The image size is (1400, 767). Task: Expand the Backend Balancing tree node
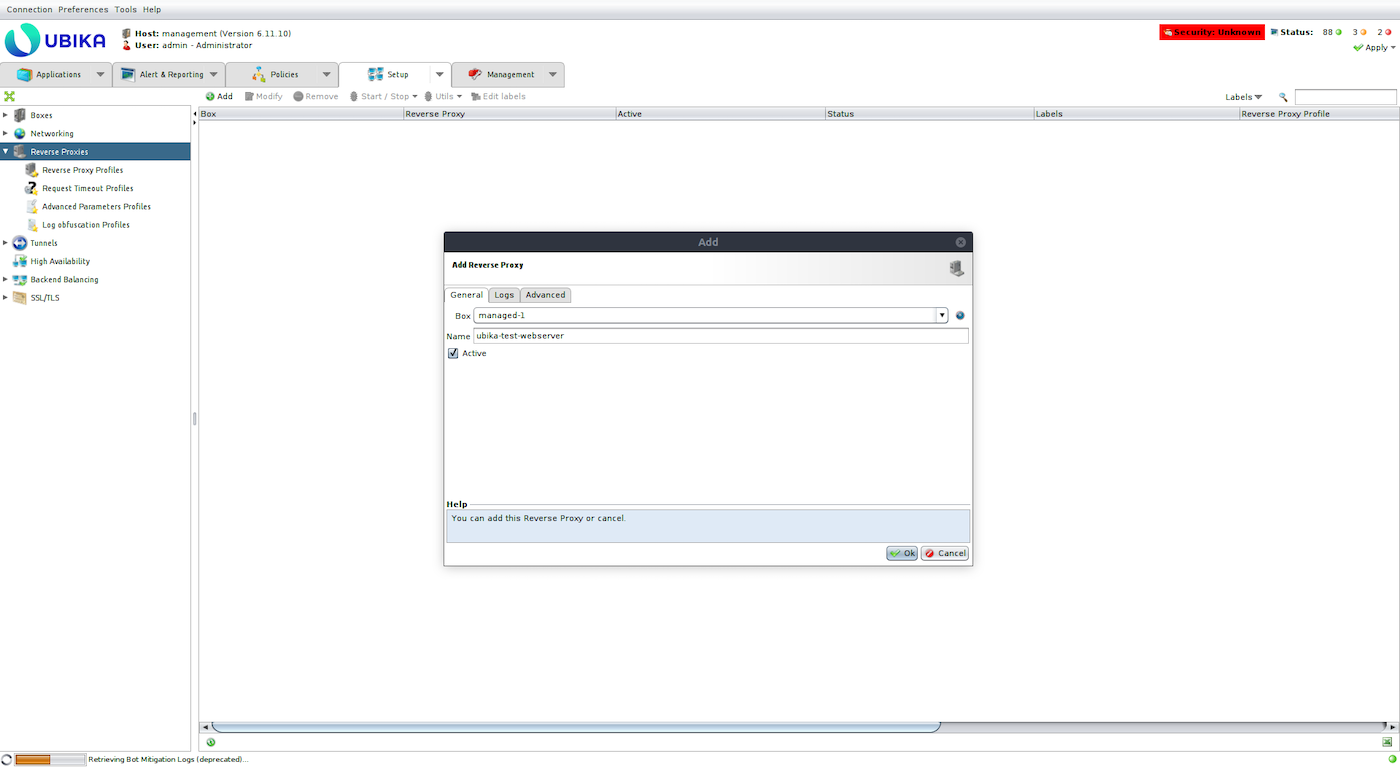[x=5, y=280]
